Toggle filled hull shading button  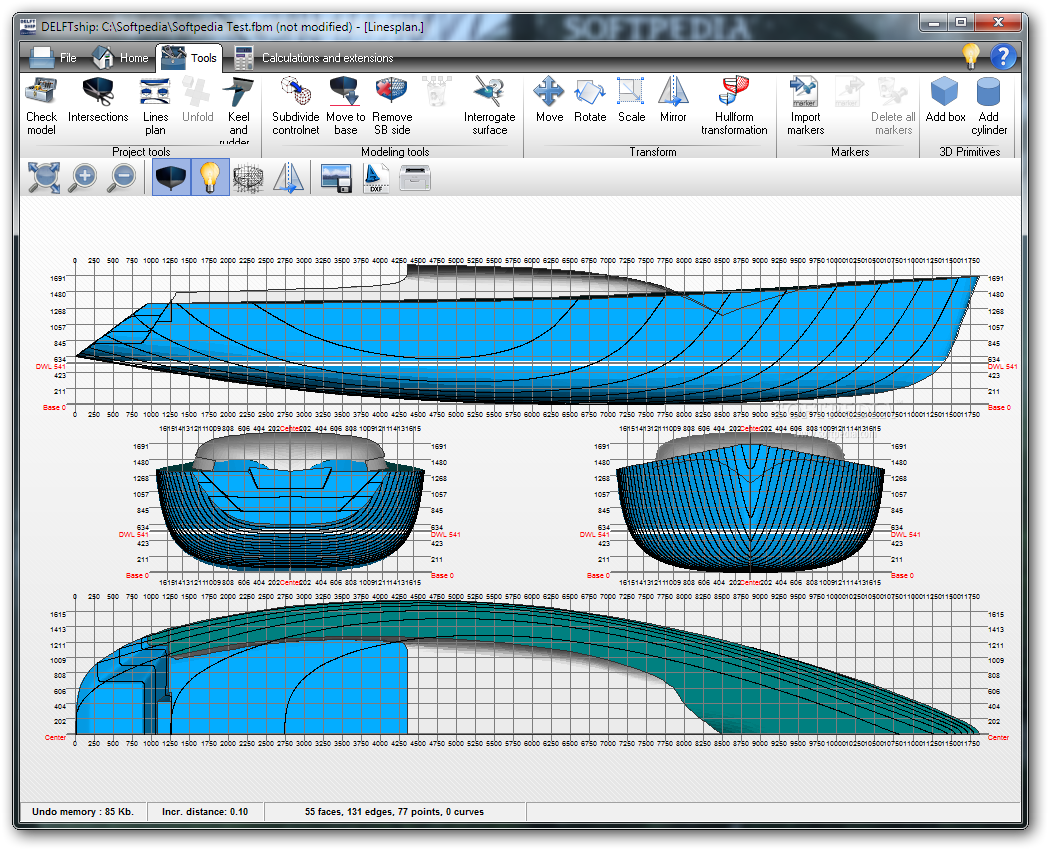coord(171,178)
